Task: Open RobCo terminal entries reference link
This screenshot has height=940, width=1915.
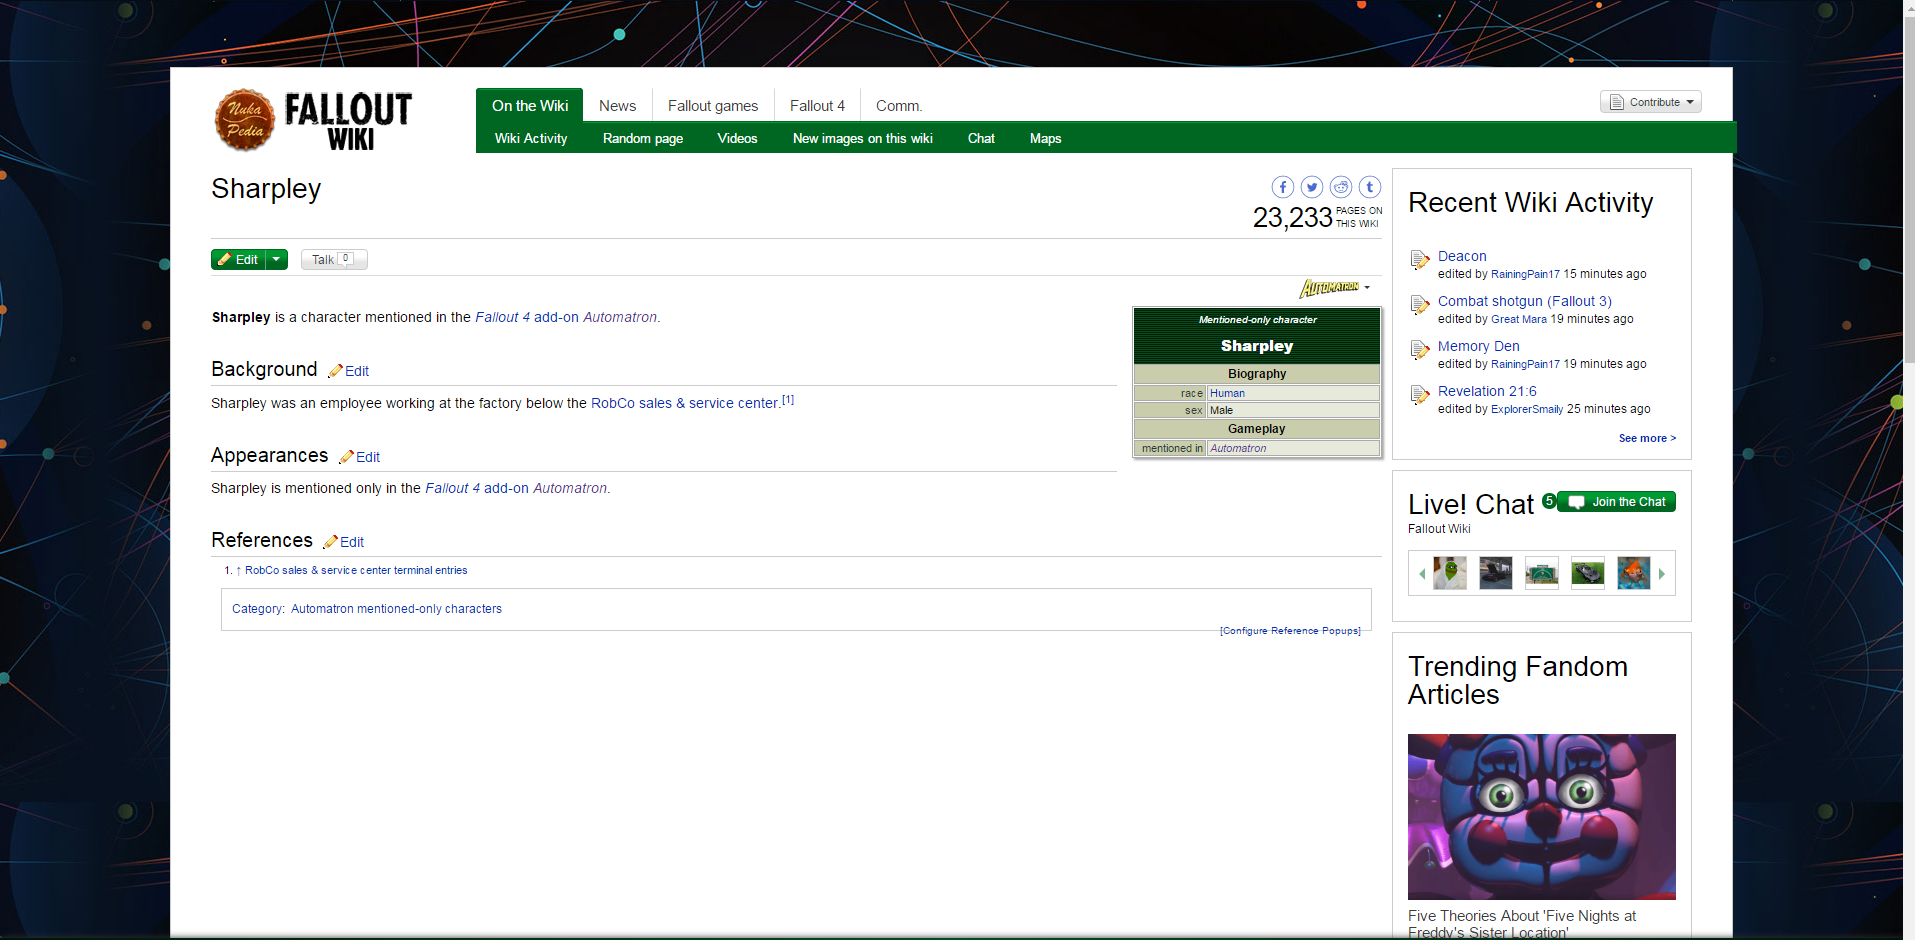Action: [x=356, y=570]
